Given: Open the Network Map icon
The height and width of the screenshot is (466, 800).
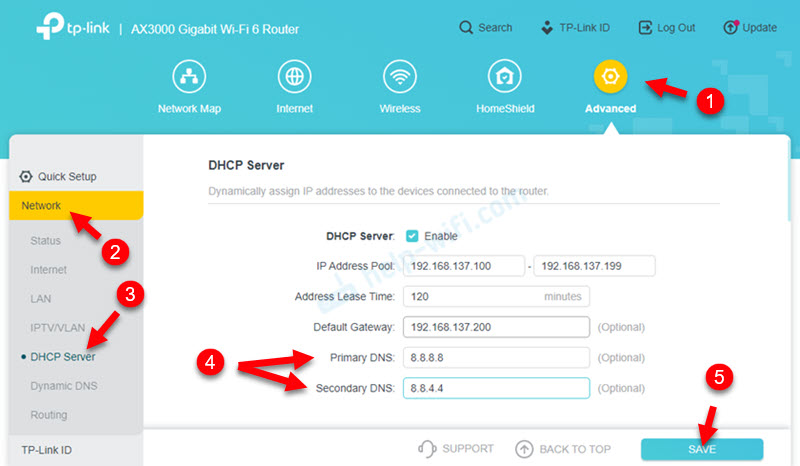Looking at the screenshot, I should coord(189,77).
